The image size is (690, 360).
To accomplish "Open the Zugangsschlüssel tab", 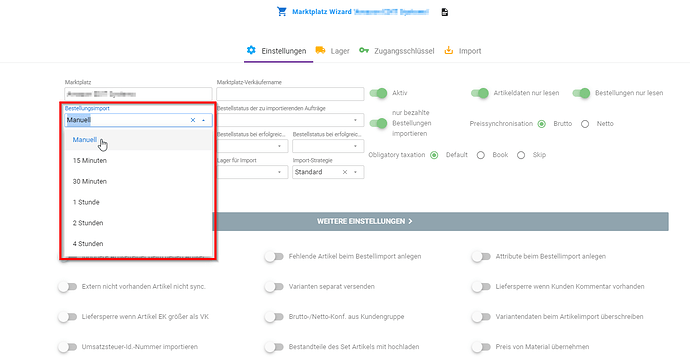I will (396, 51).
